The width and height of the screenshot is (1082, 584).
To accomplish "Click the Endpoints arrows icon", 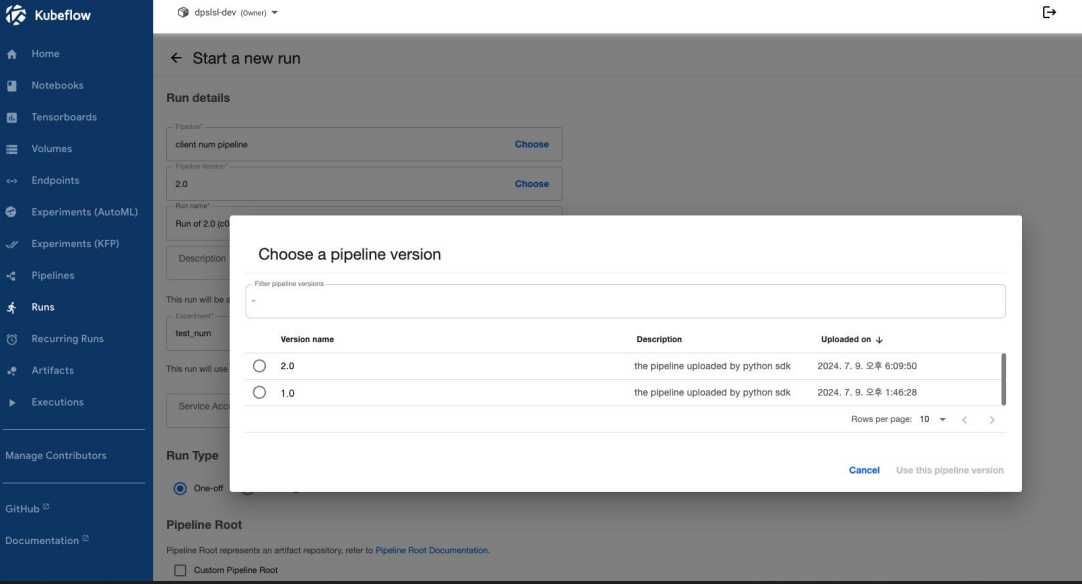I will 12,181.
